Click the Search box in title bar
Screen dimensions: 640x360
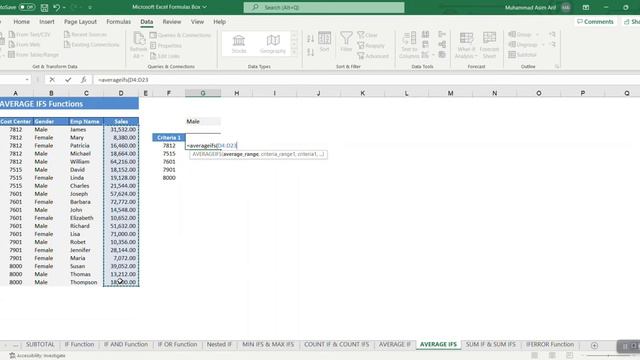point(324,7)
